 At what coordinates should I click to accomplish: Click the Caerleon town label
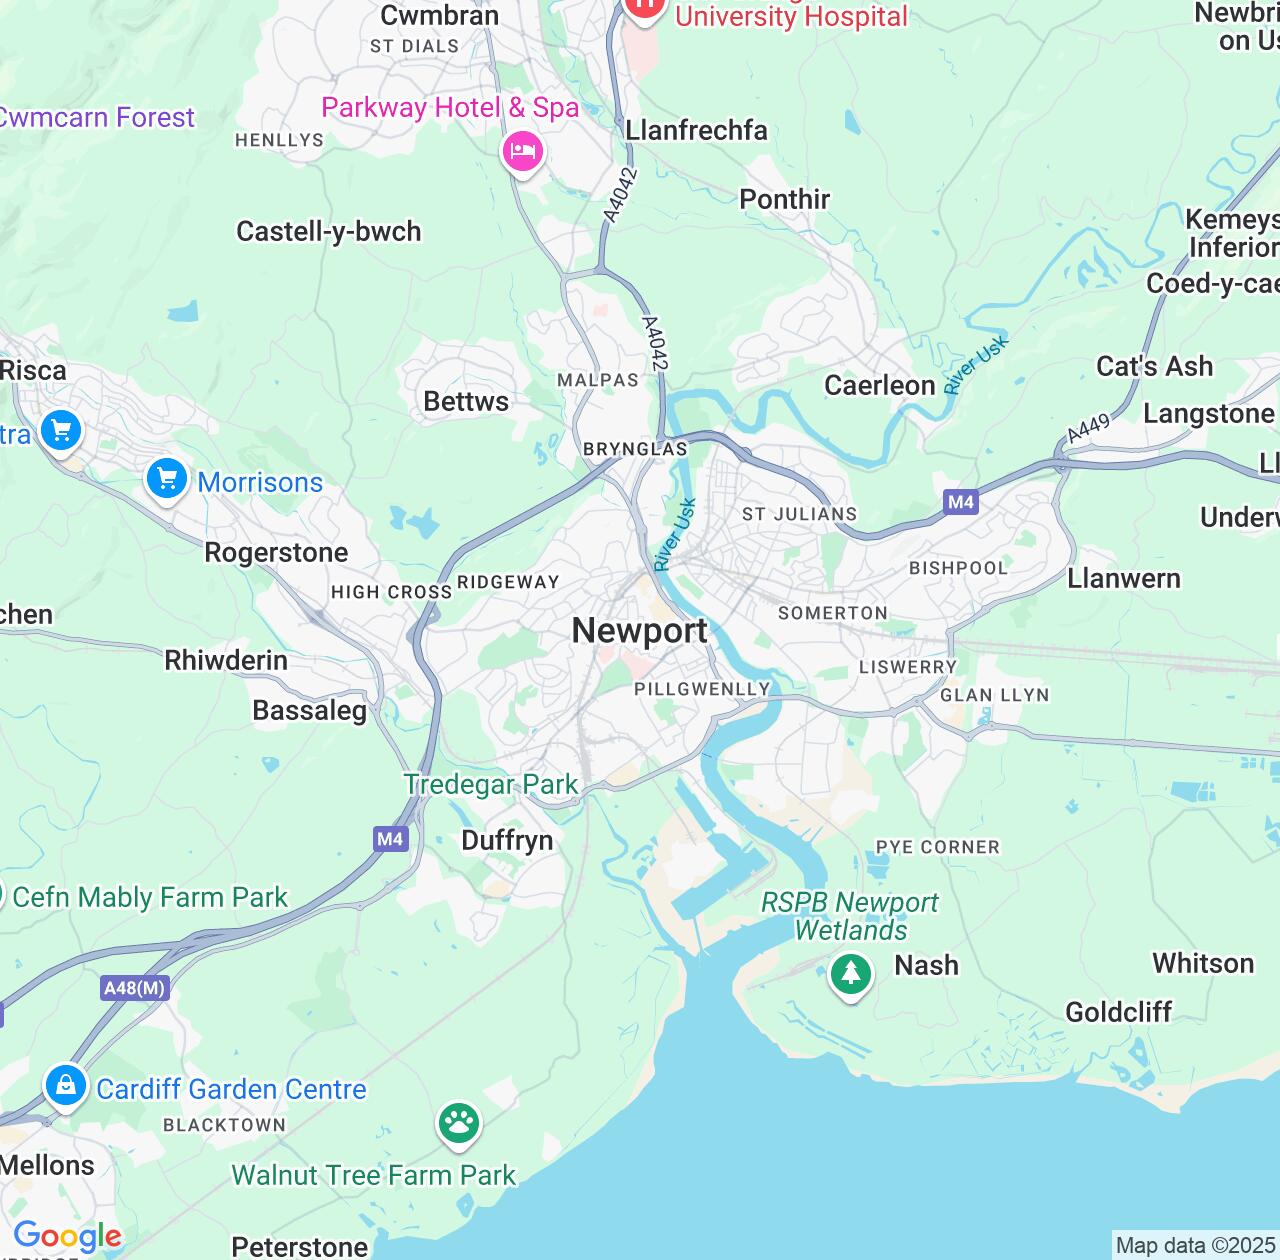880,385
